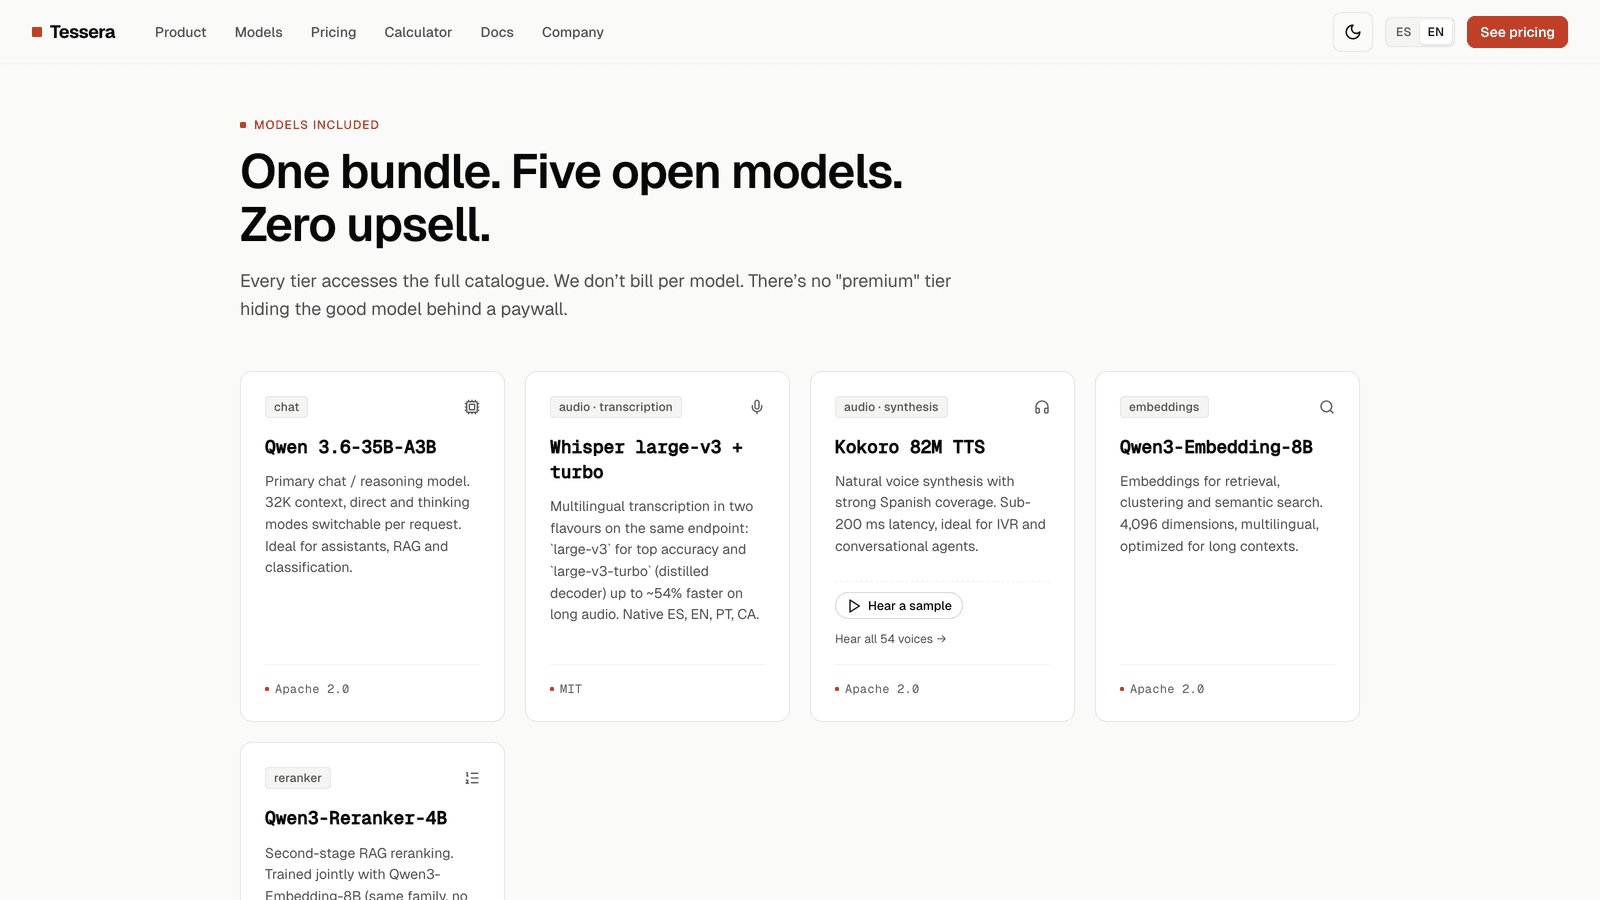1600x900 pixels.
Task: Click the chip icon on the Qwen chat card
Action: (472, 407)
